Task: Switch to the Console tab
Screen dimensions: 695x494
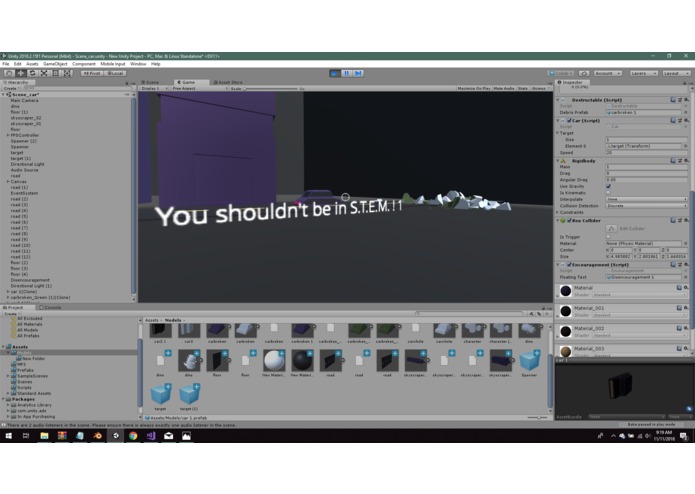Action: pos(50,307)
